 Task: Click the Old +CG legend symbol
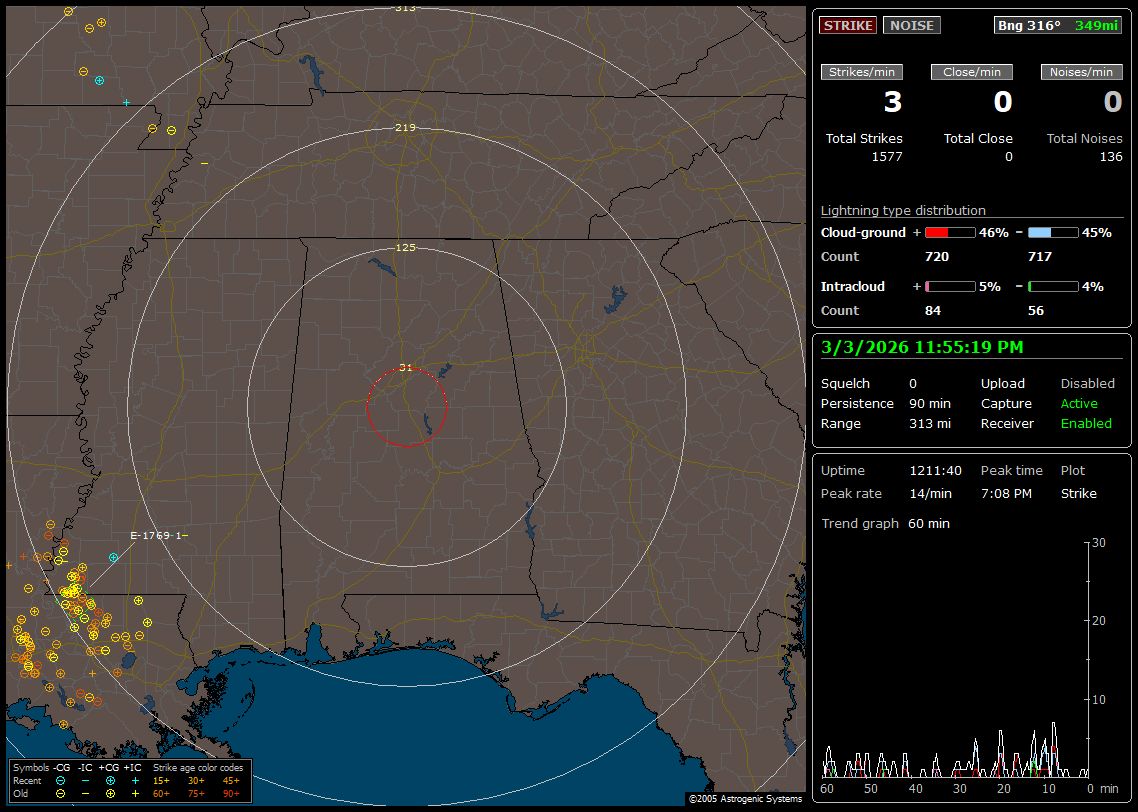pos(110,793)
